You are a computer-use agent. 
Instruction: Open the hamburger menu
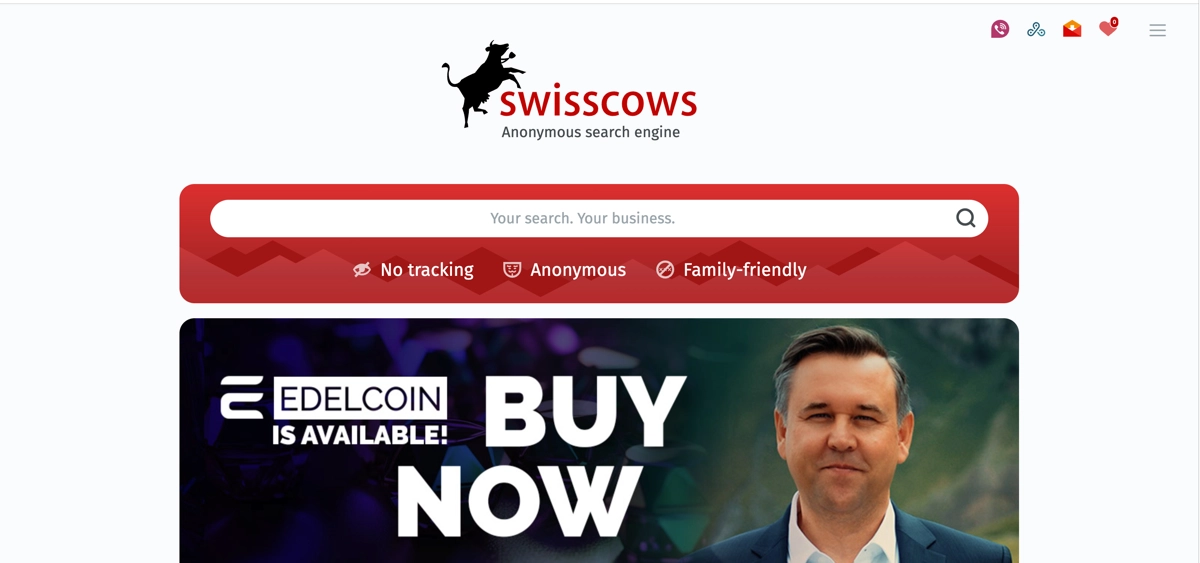pos(1158,30)
